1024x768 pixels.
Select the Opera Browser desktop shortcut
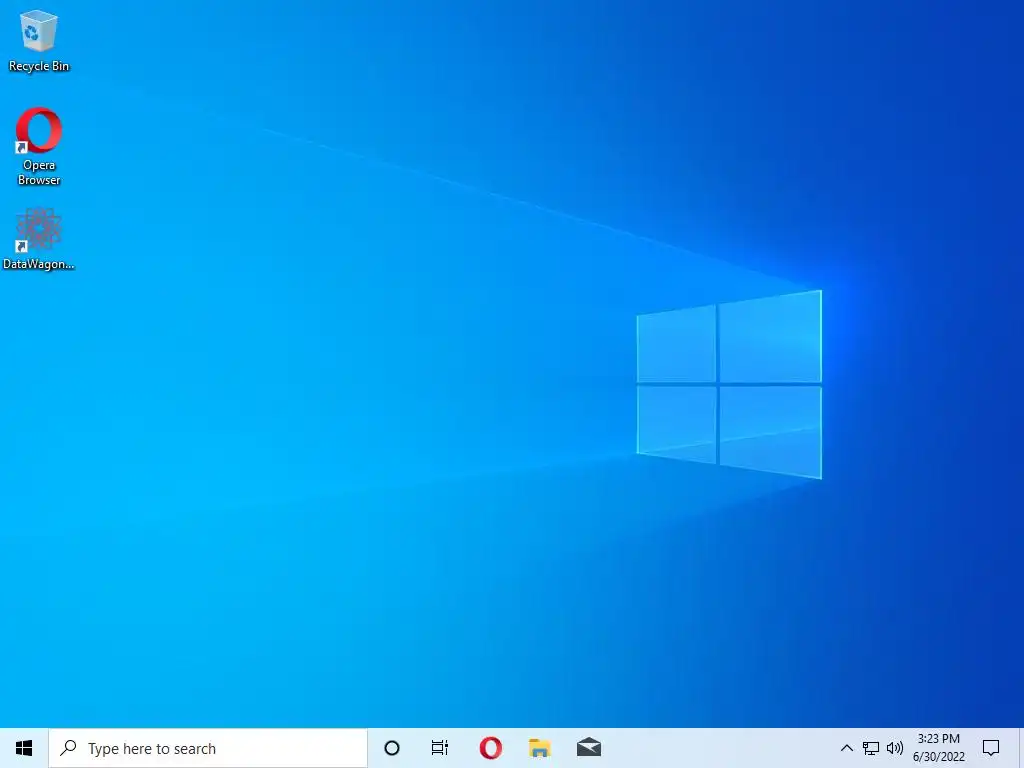(x=39, y=146)
